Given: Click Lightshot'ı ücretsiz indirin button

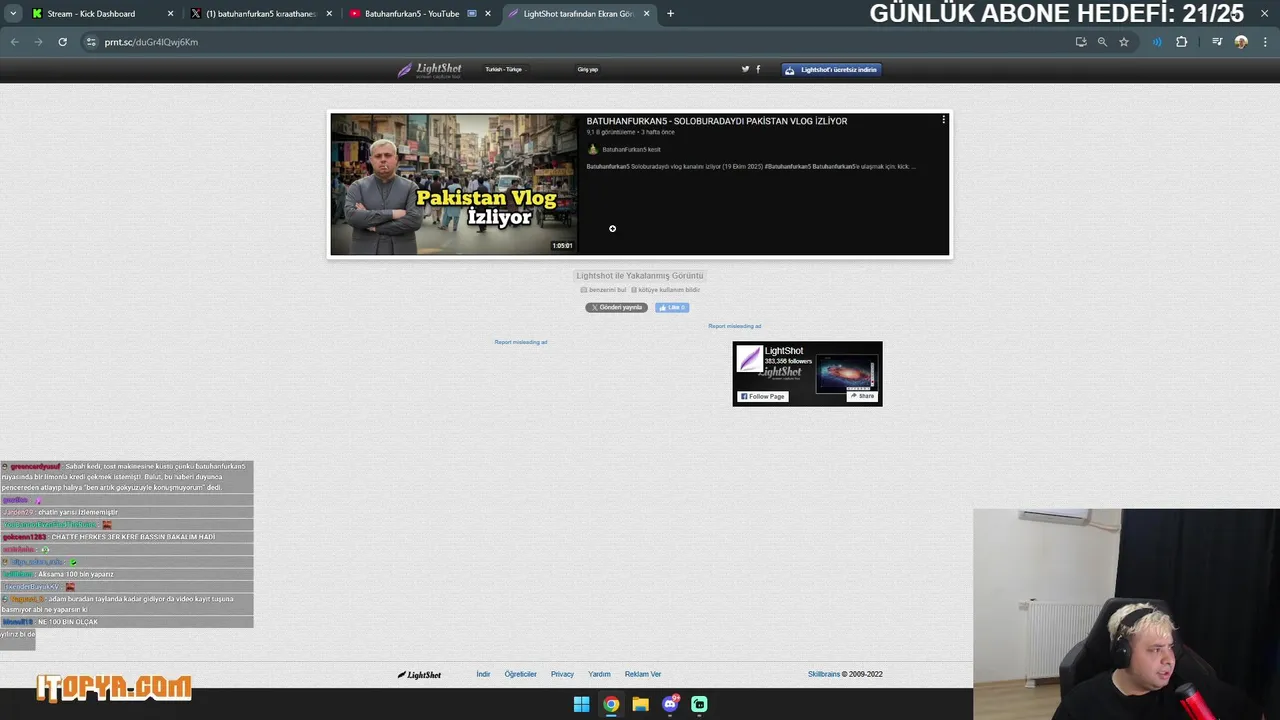Looking at the screenshot, I should 831,70.
